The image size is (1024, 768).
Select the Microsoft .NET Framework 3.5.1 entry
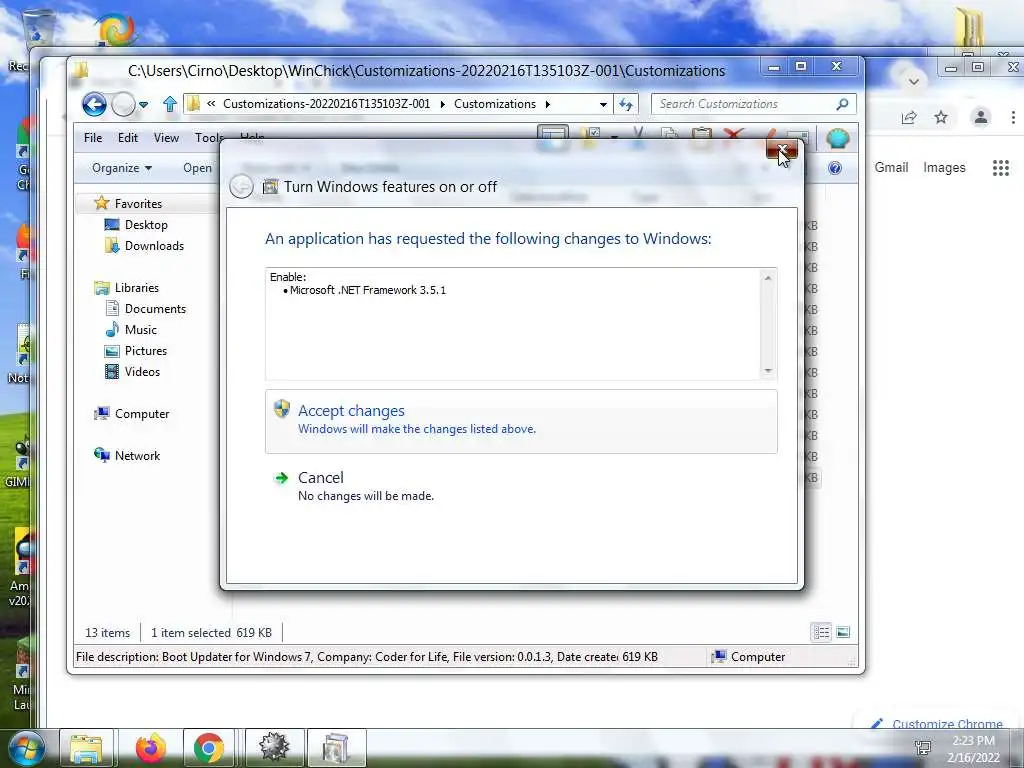[x=368, y=290]
